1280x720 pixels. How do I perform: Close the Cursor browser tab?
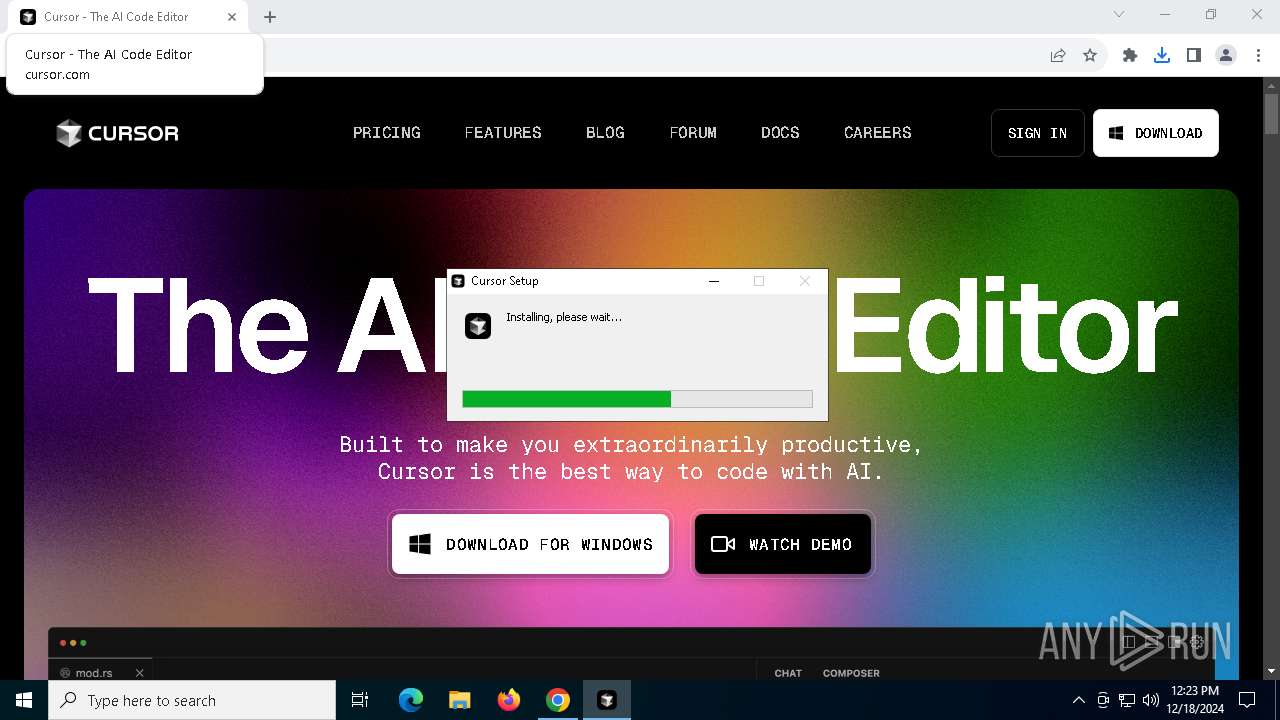coord(232,17)
